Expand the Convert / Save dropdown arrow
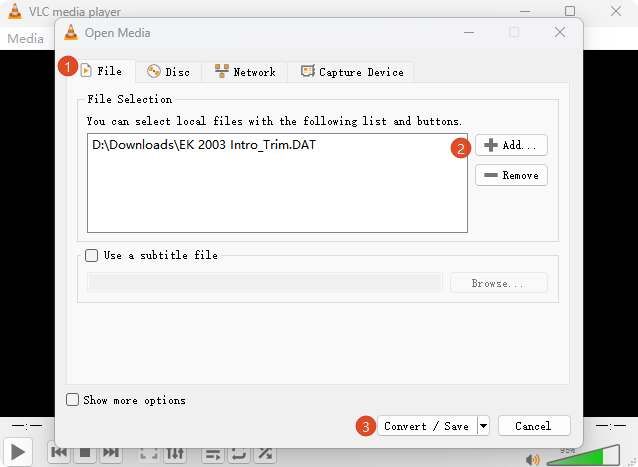This screenshot has height=467, width=638. coord(484,426)
